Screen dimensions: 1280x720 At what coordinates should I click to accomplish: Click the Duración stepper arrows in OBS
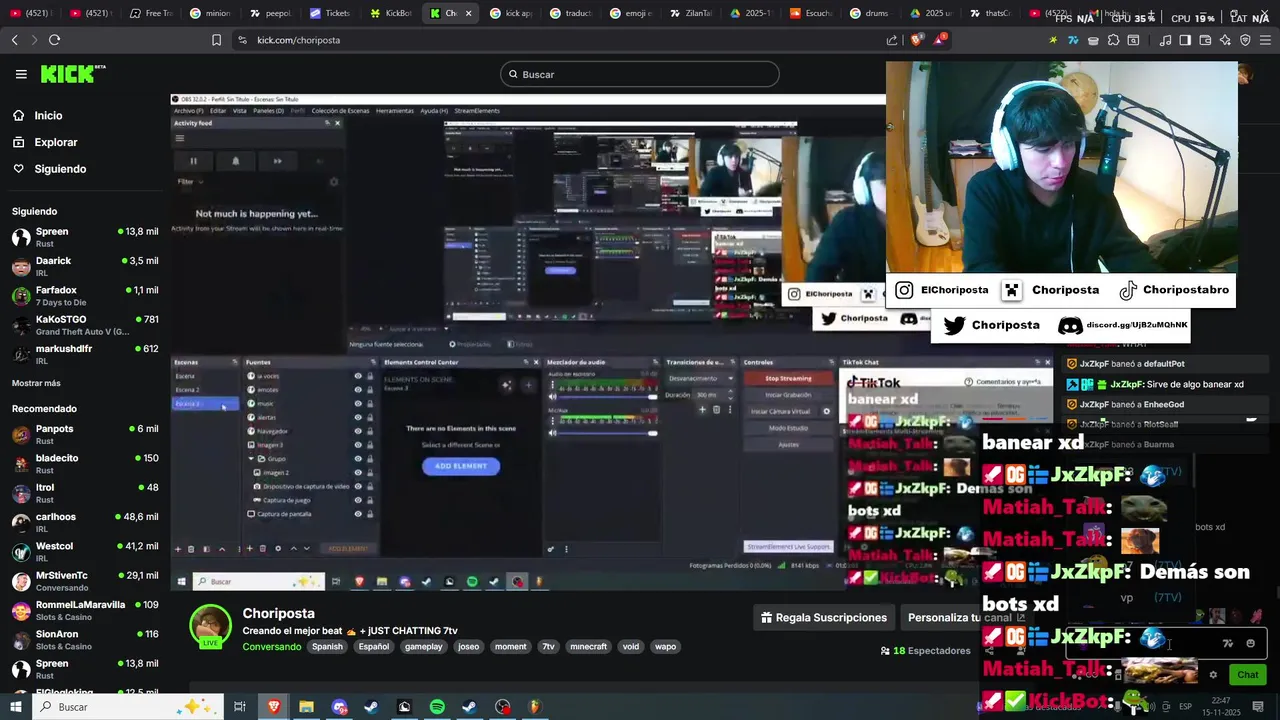(730, 394)
